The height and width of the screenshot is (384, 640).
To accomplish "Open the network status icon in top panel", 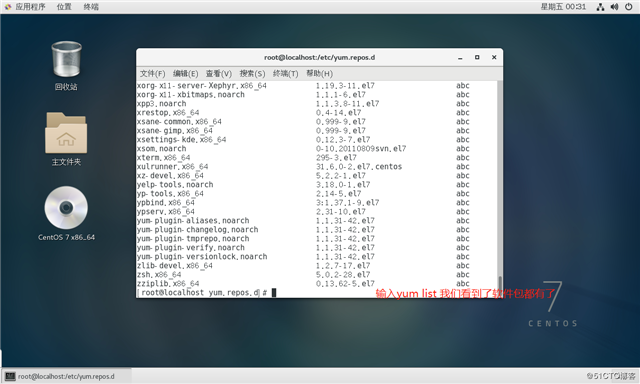I will pyautogui.click(x=600, y=7).
